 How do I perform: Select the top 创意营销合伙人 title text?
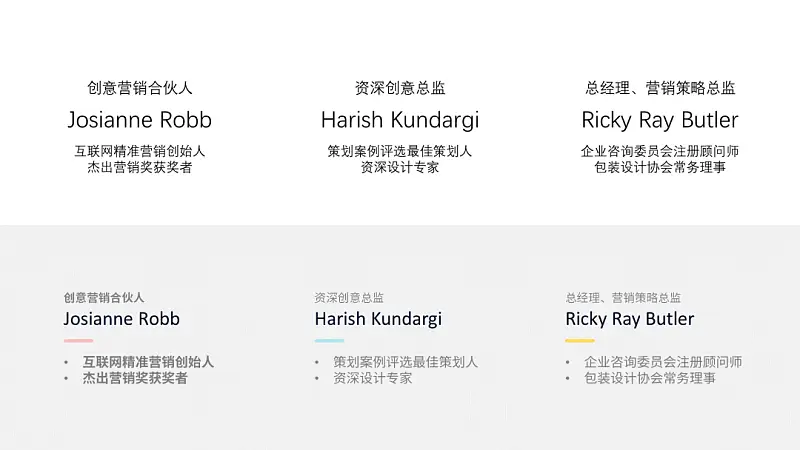point(139,88)
